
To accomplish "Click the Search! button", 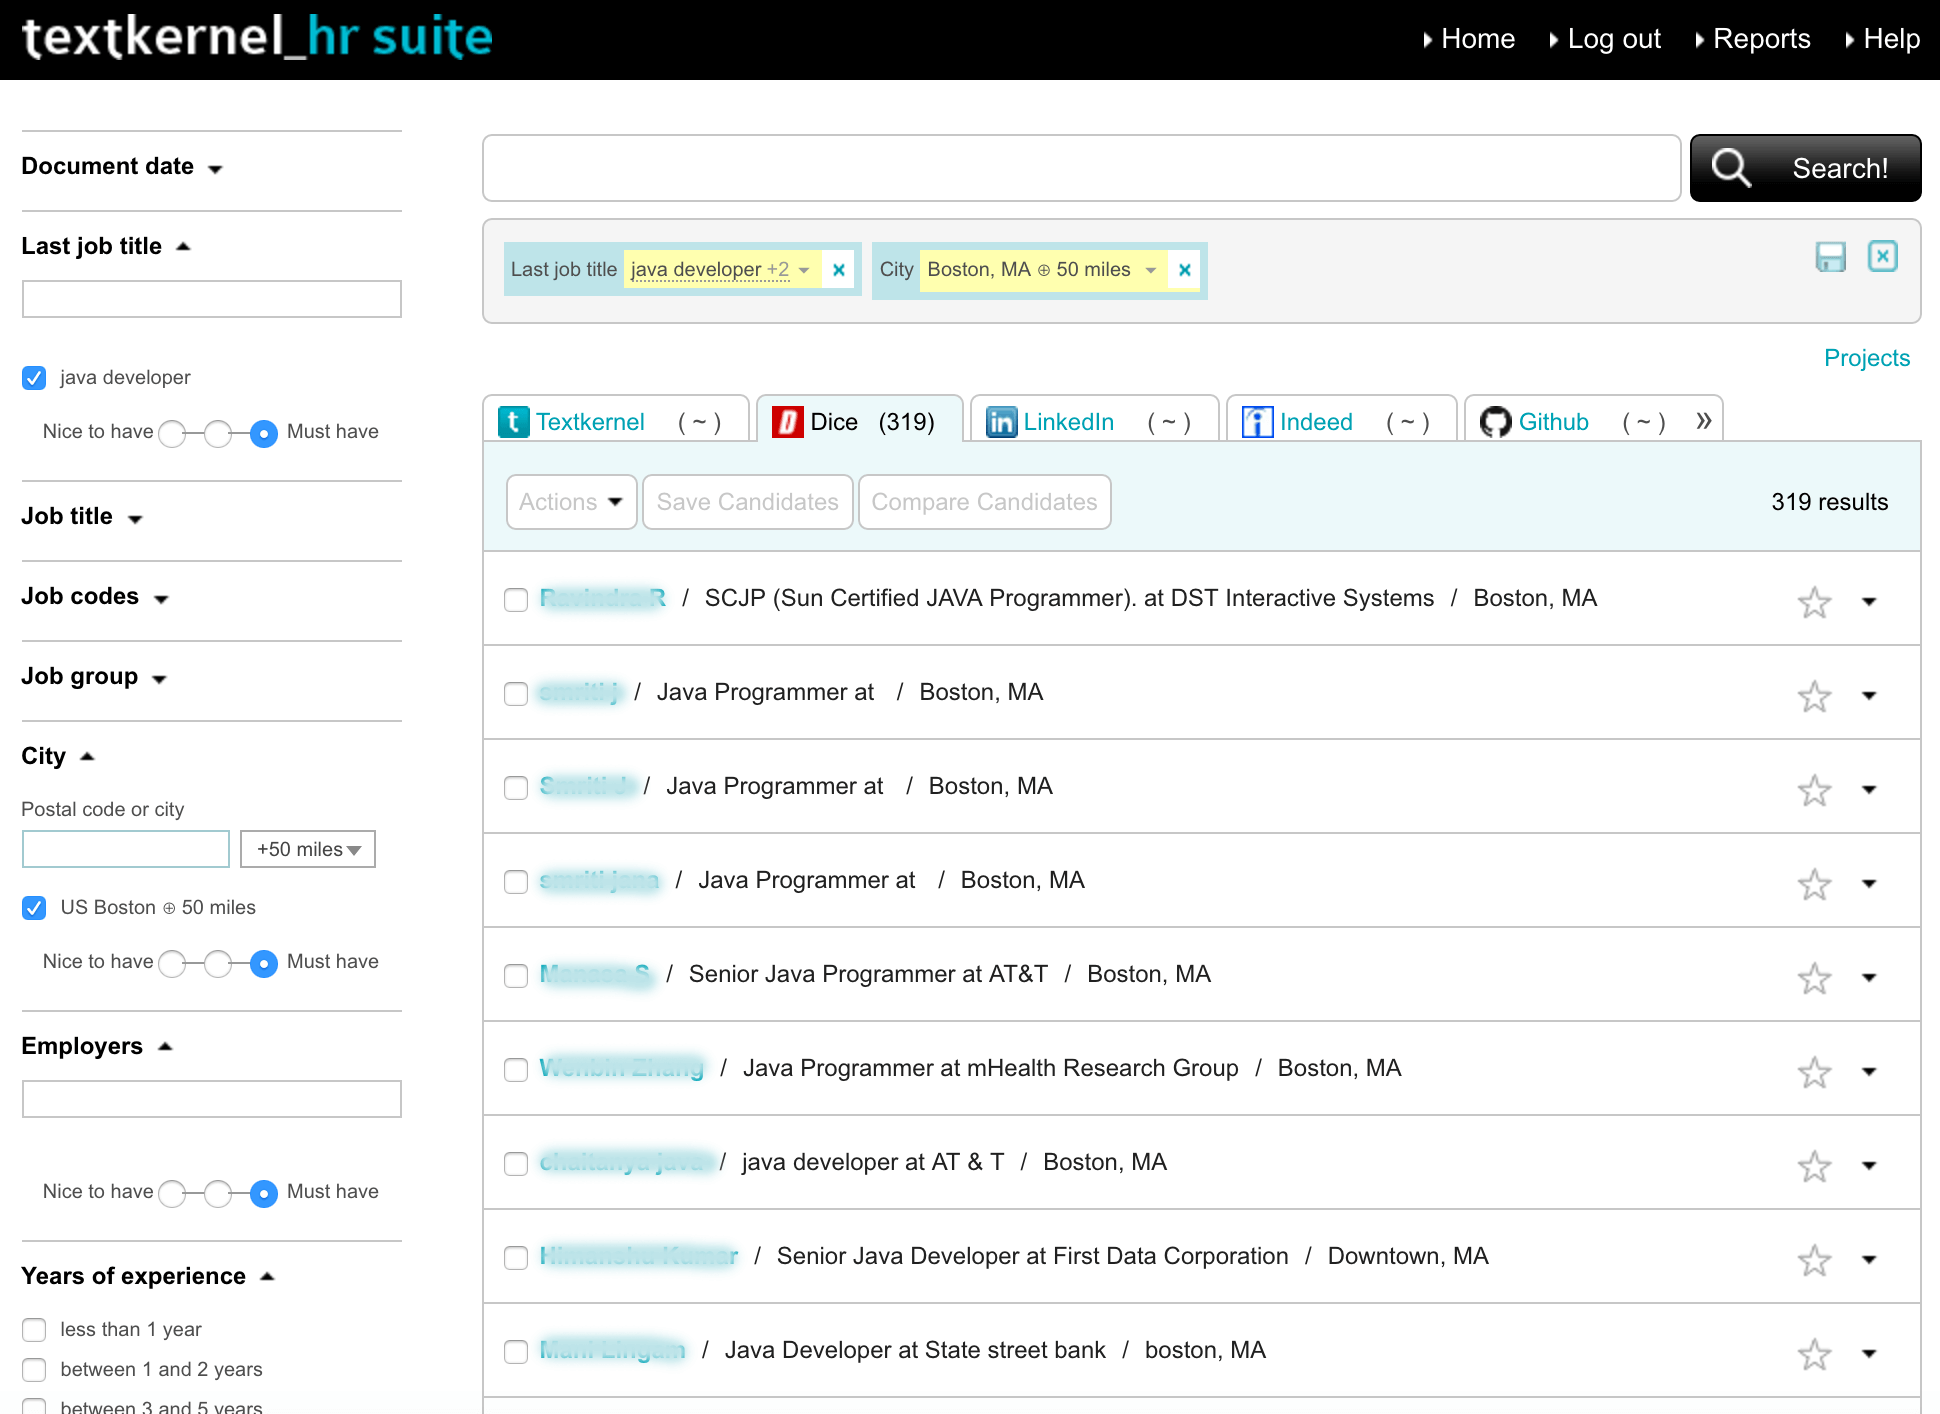I will 1805,168.
